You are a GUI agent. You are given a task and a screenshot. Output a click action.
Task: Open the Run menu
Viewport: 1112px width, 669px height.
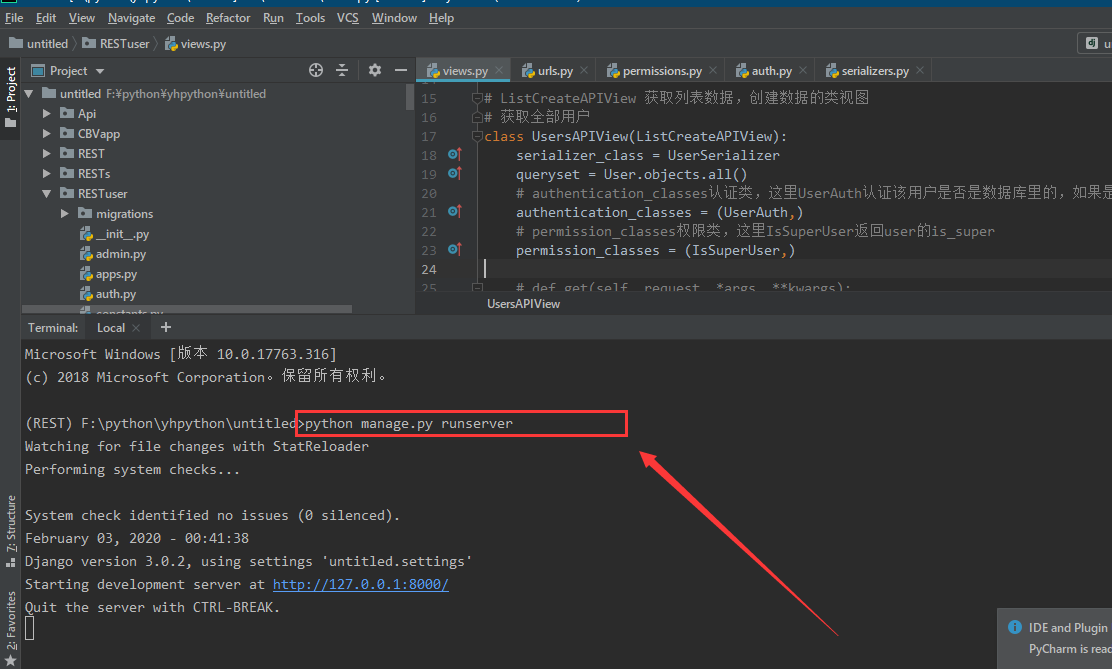pos(273,18)
